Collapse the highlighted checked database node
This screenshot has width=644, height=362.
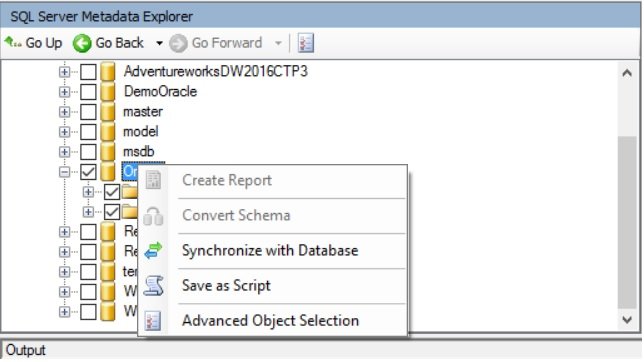coord(64,172)
